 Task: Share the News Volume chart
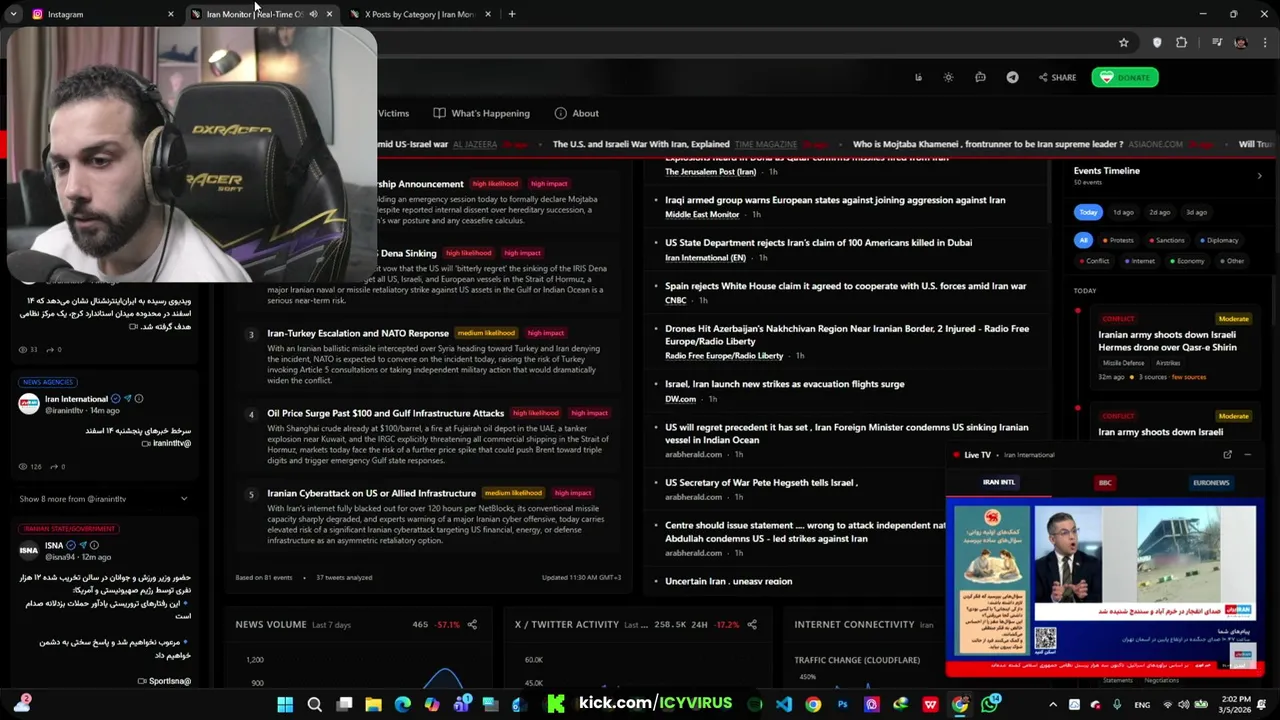472,624
